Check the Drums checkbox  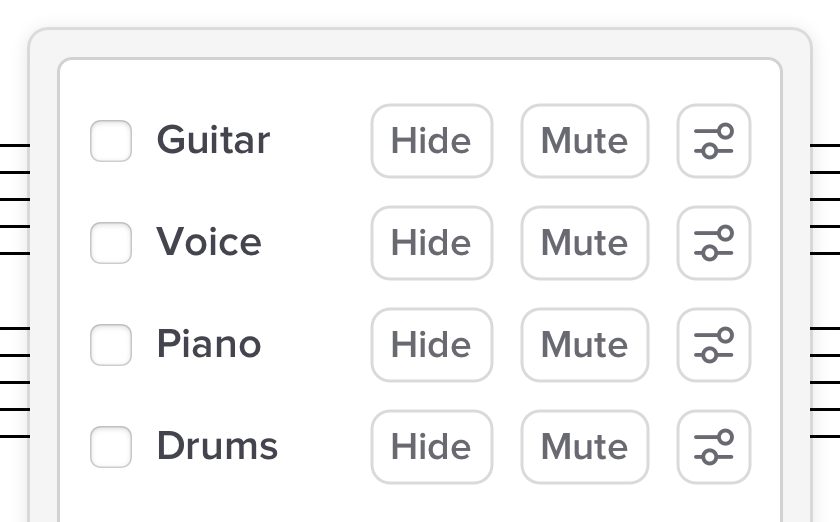111,447
